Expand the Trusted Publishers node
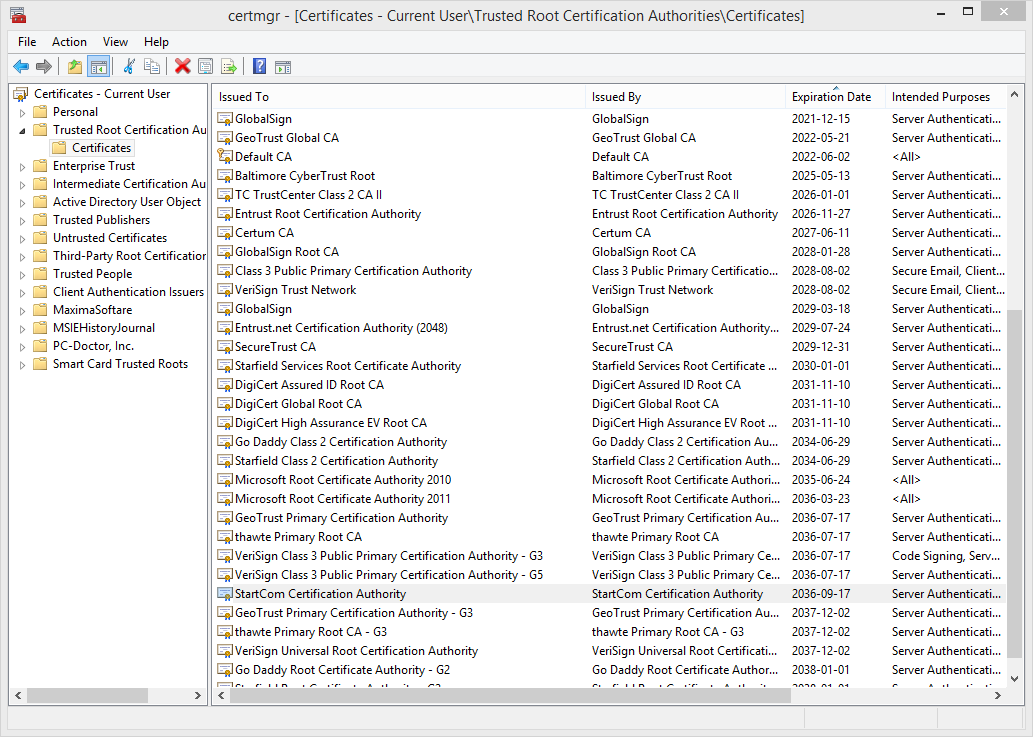The height and width of the screenshot is (737, 1033). tap(22, 221)
